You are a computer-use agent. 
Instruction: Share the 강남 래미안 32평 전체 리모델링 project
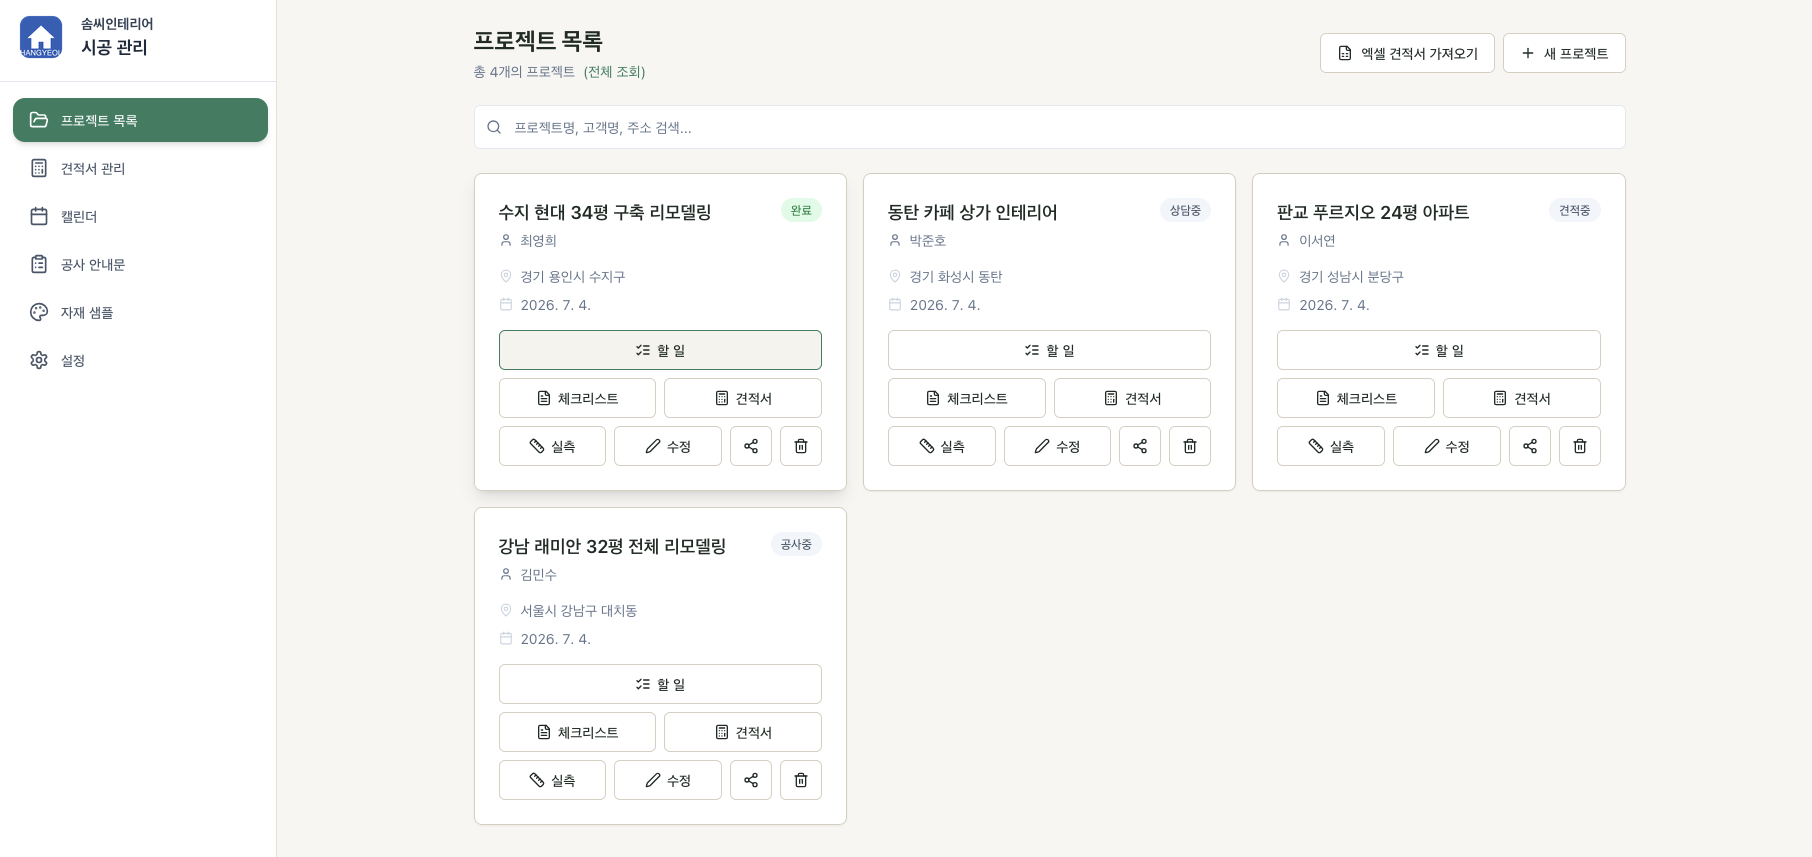[x=751, y=780]
